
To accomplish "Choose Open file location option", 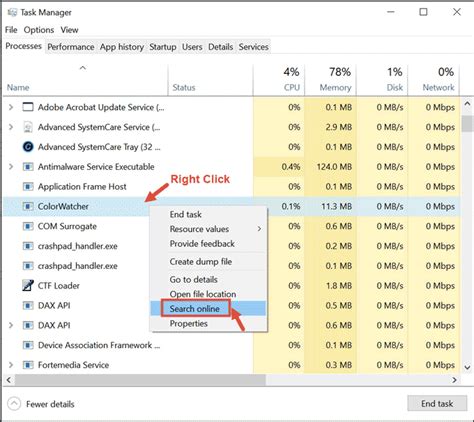I will 208,294.
